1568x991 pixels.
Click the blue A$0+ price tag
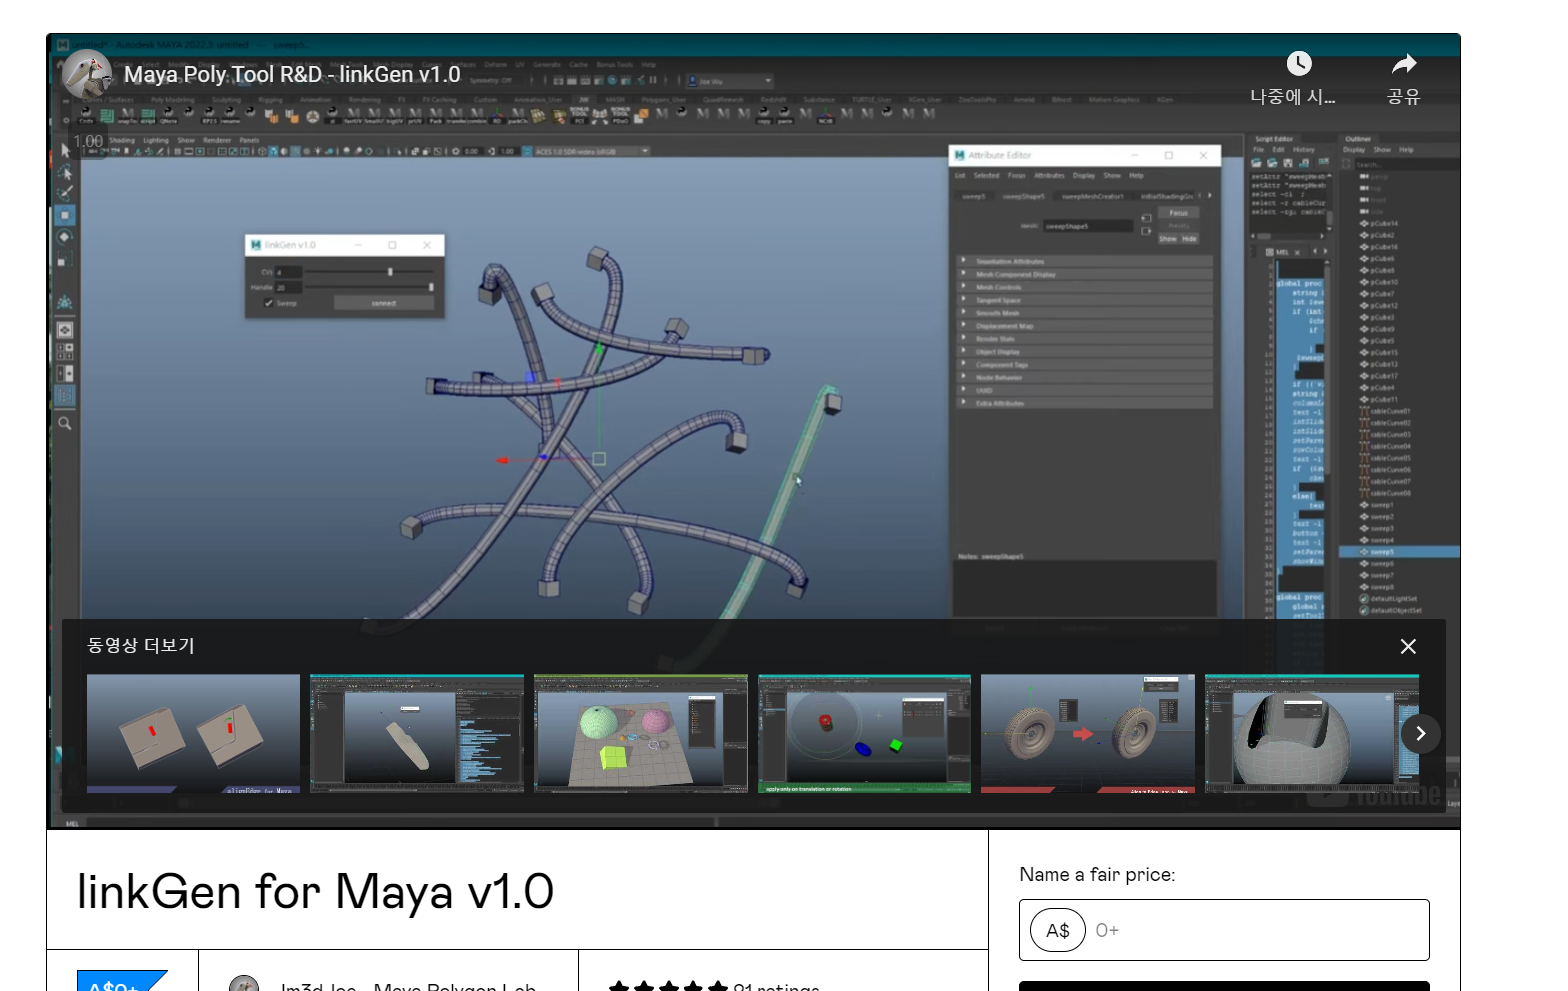point(121,982)
